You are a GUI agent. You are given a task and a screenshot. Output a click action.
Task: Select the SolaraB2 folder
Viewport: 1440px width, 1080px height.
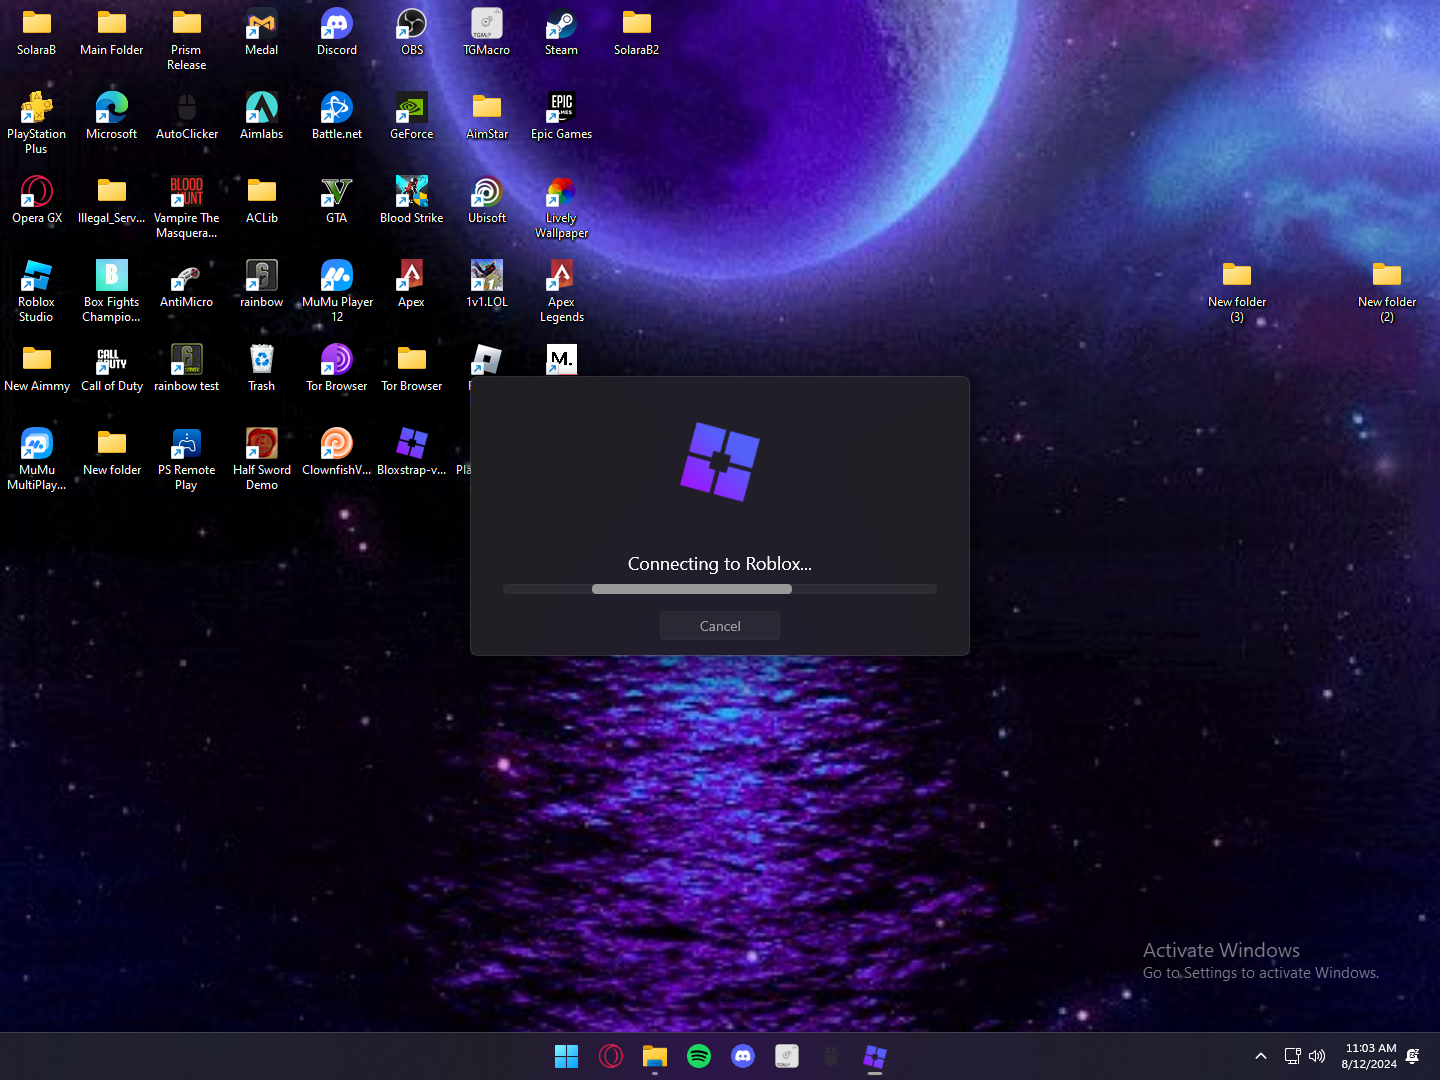pyautogui.click(x=637, y=32)
